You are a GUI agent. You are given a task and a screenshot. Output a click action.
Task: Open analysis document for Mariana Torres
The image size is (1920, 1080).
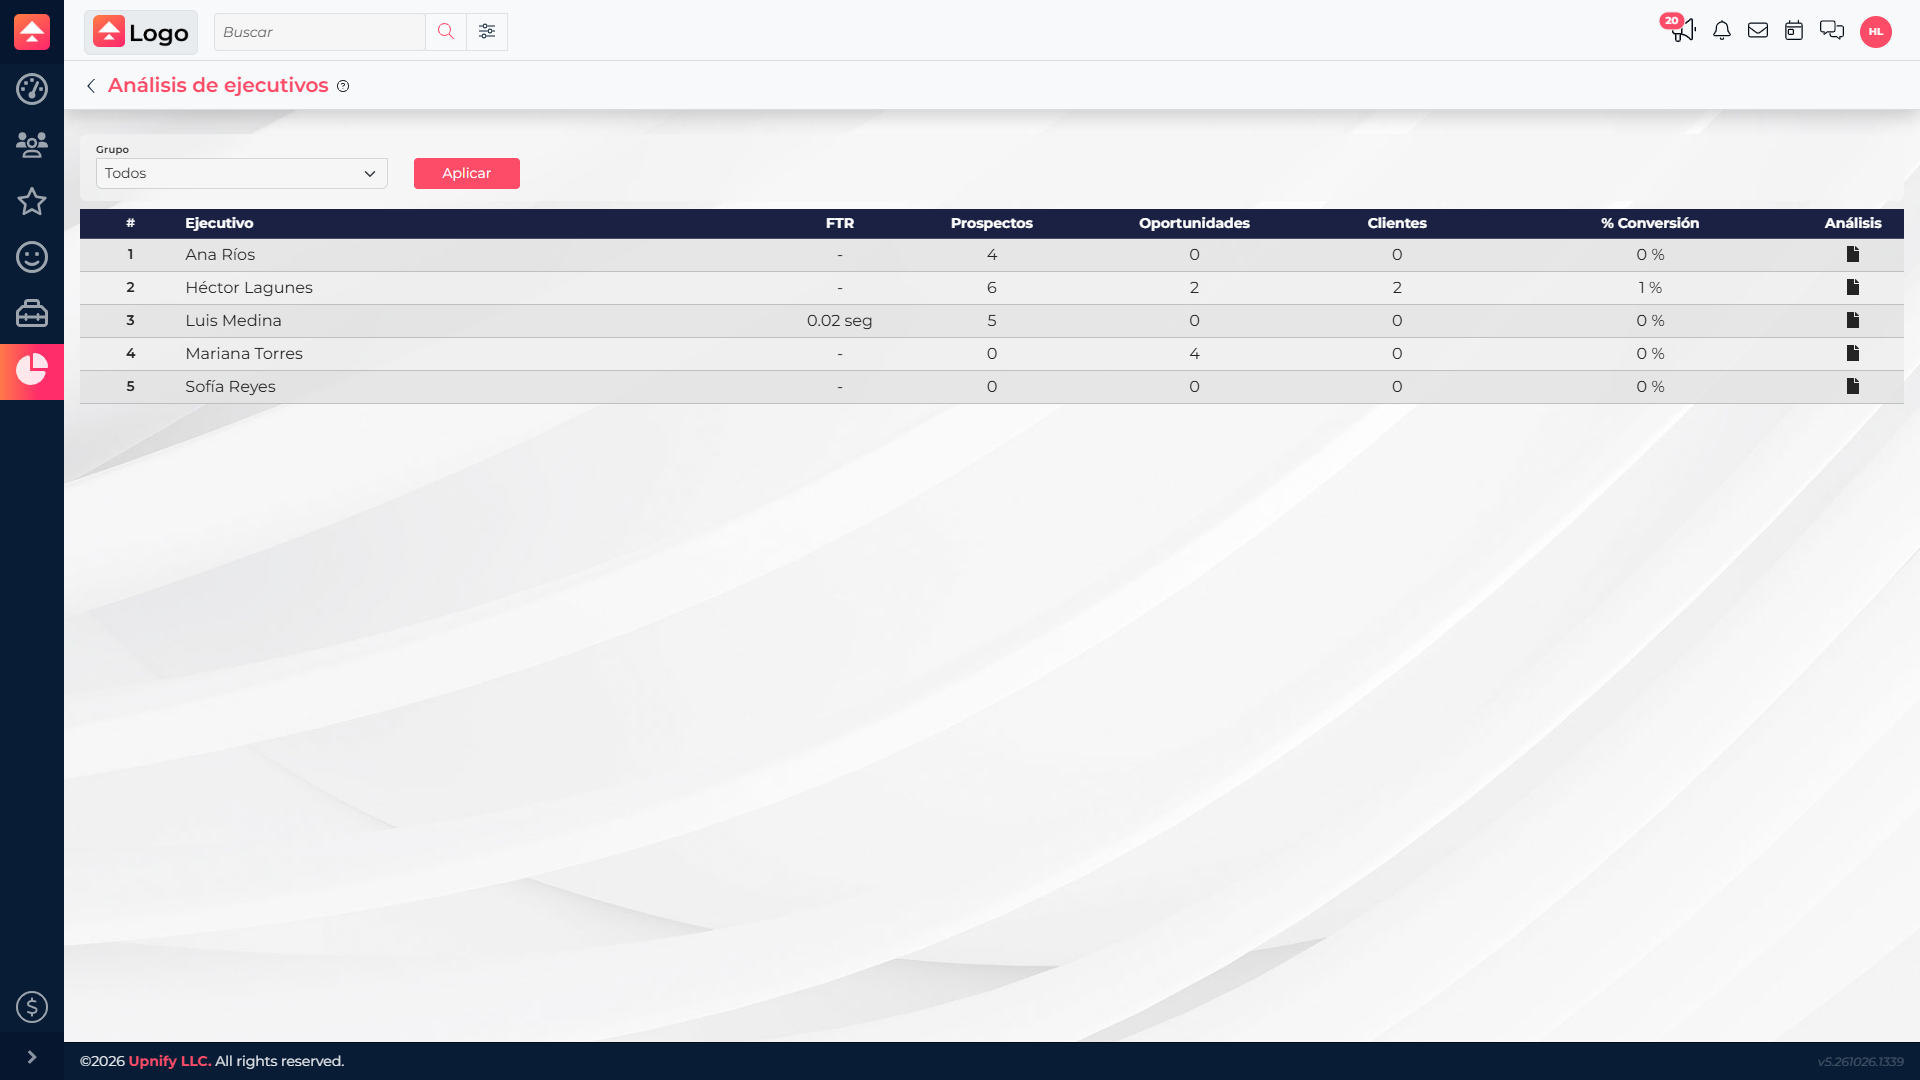tap(1853, 354)
